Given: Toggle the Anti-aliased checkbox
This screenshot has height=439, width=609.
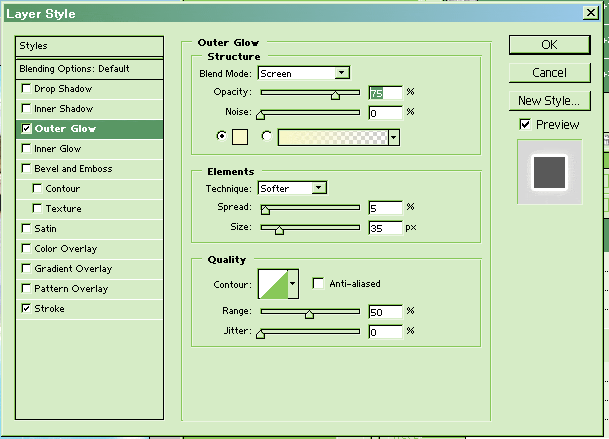Looking at the screenshot, I should (x=318, y=284).
